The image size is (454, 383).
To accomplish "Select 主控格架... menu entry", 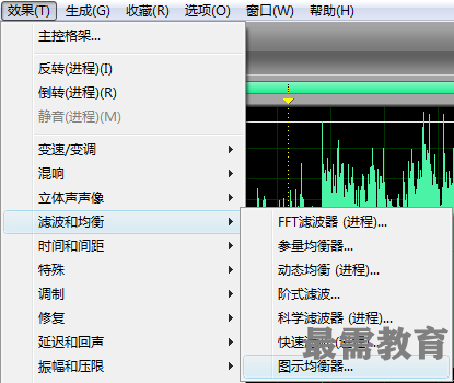I will point(123,36).
